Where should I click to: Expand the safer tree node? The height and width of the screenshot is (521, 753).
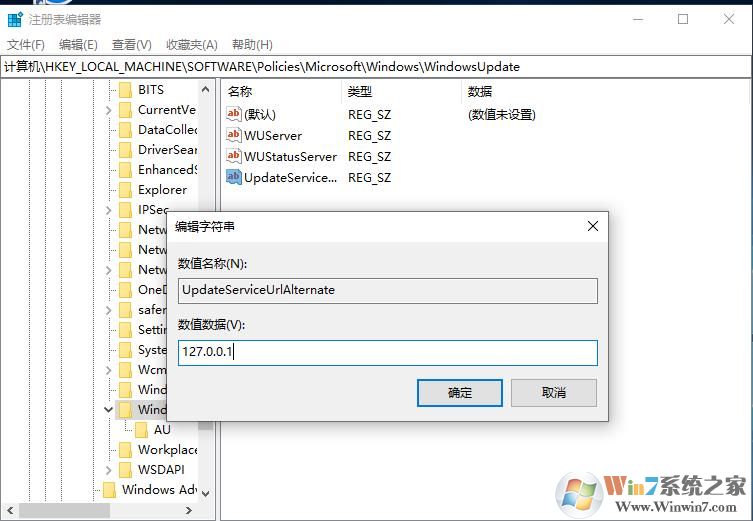109,310
